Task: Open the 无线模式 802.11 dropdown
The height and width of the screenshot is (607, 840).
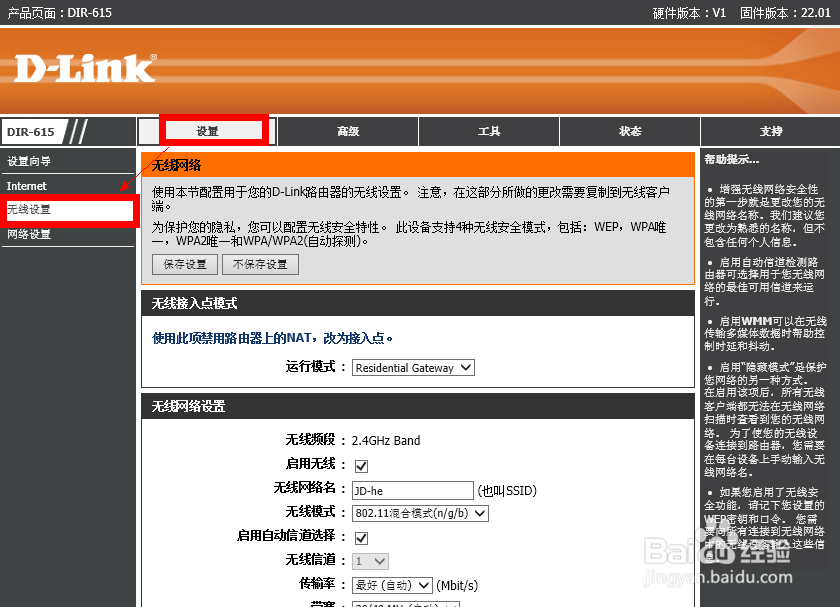Action: pyautogui.click(x=420, y=513)
